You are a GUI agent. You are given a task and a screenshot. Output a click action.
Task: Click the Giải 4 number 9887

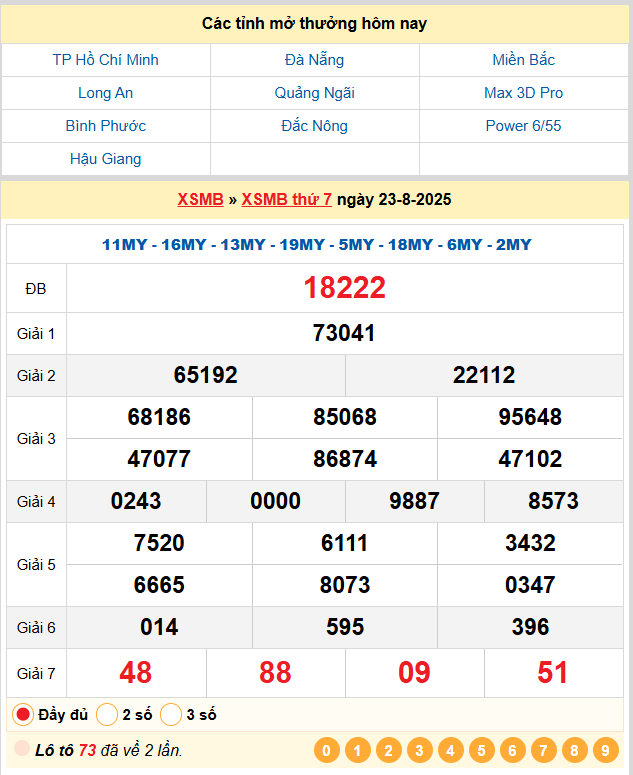tap(414, 501)
